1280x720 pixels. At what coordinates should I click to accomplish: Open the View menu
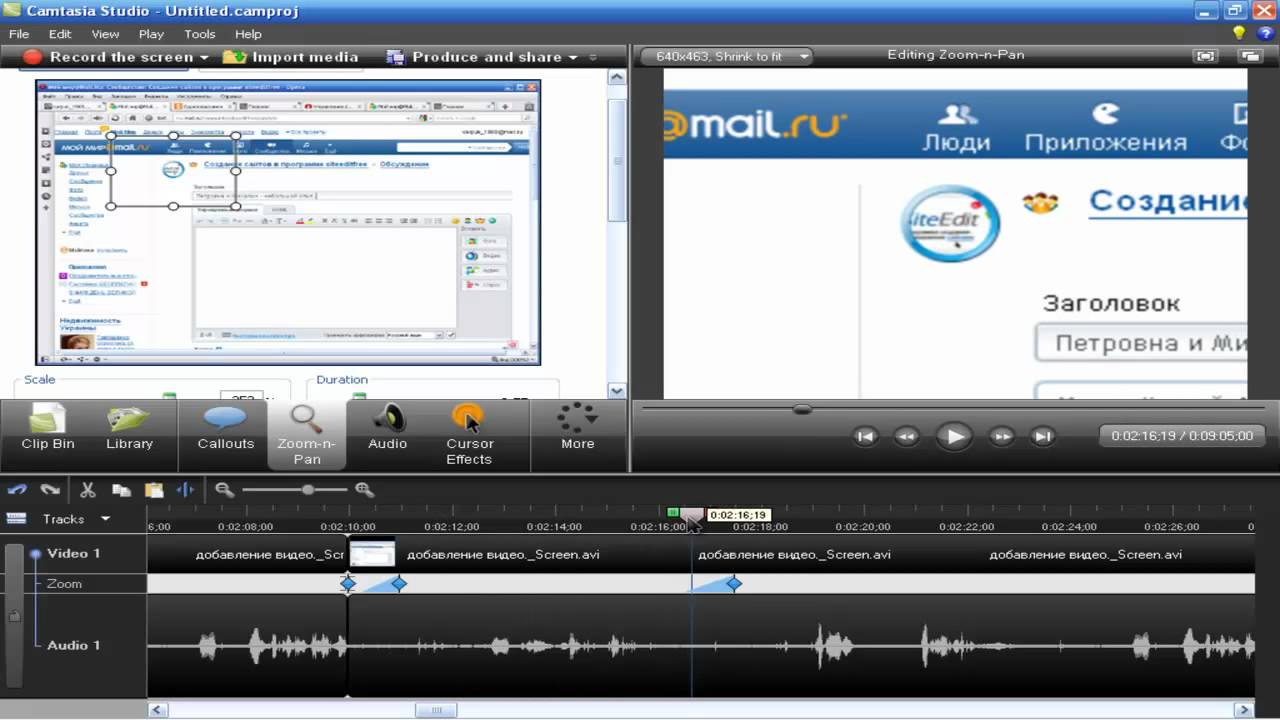(105, 34)
